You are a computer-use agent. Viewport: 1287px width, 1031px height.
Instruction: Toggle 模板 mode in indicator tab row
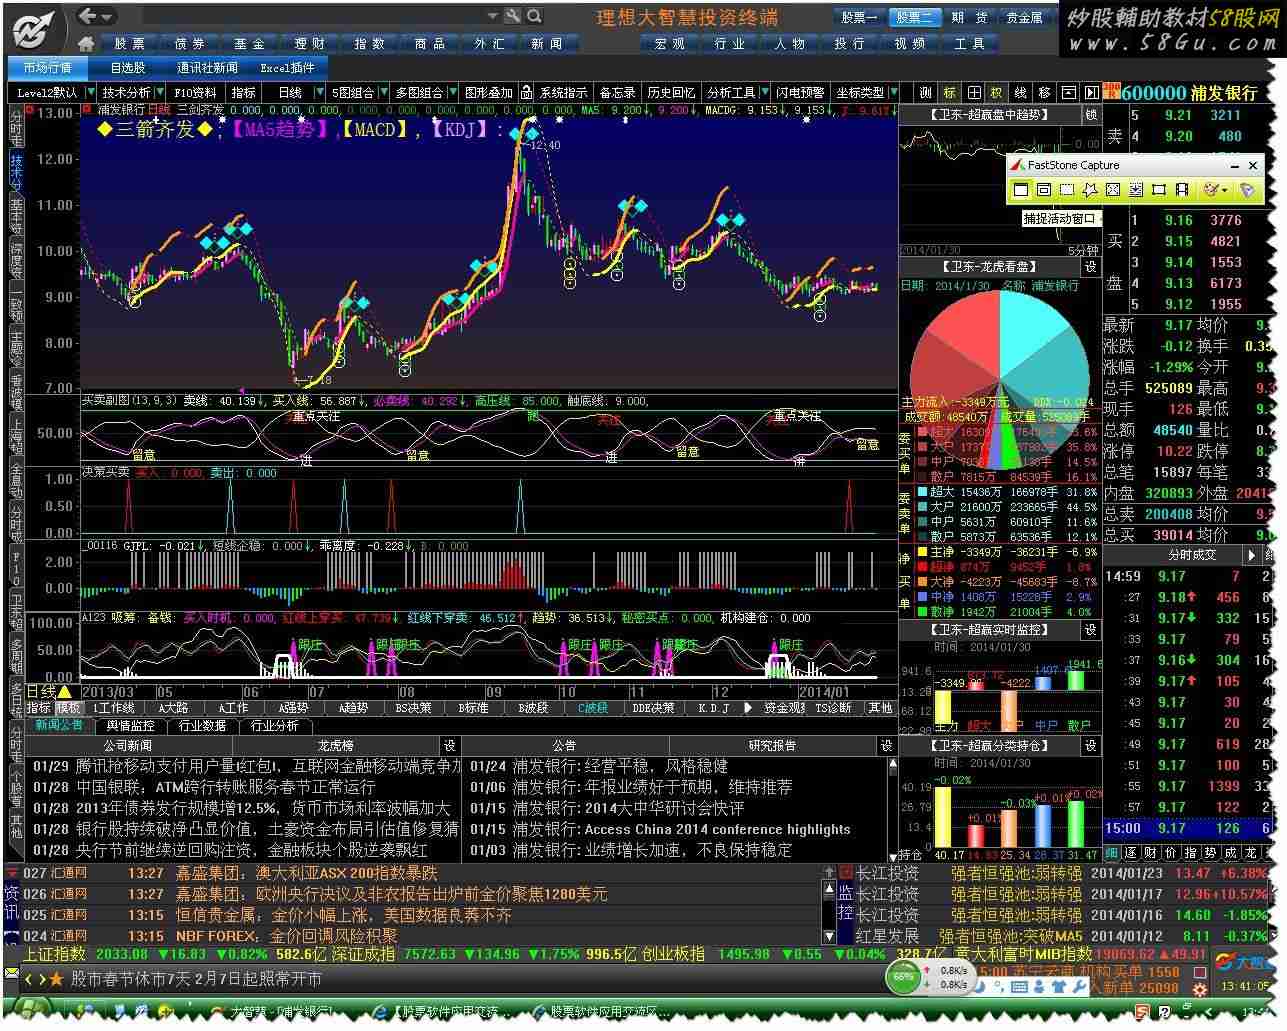tap(69, 707)
